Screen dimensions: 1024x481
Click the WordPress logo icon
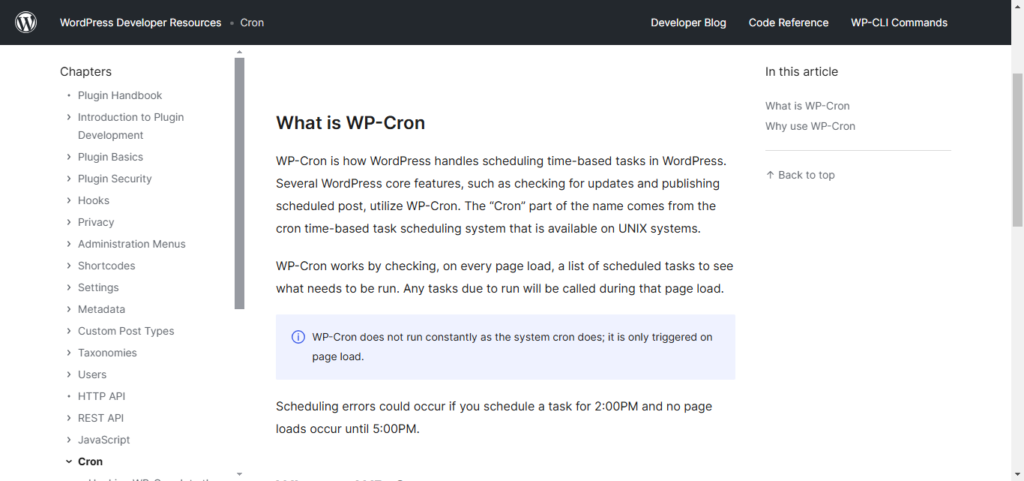26,22
